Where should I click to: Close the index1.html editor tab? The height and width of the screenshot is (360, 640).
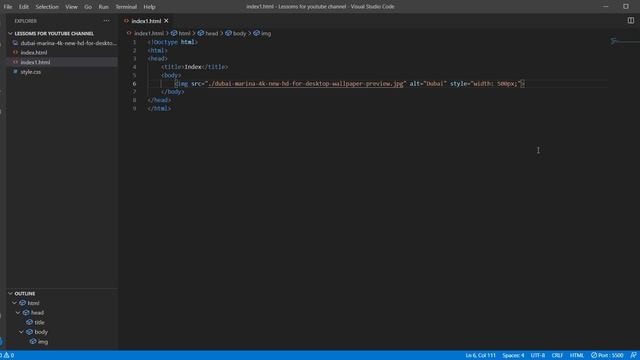tap(166, 21)
